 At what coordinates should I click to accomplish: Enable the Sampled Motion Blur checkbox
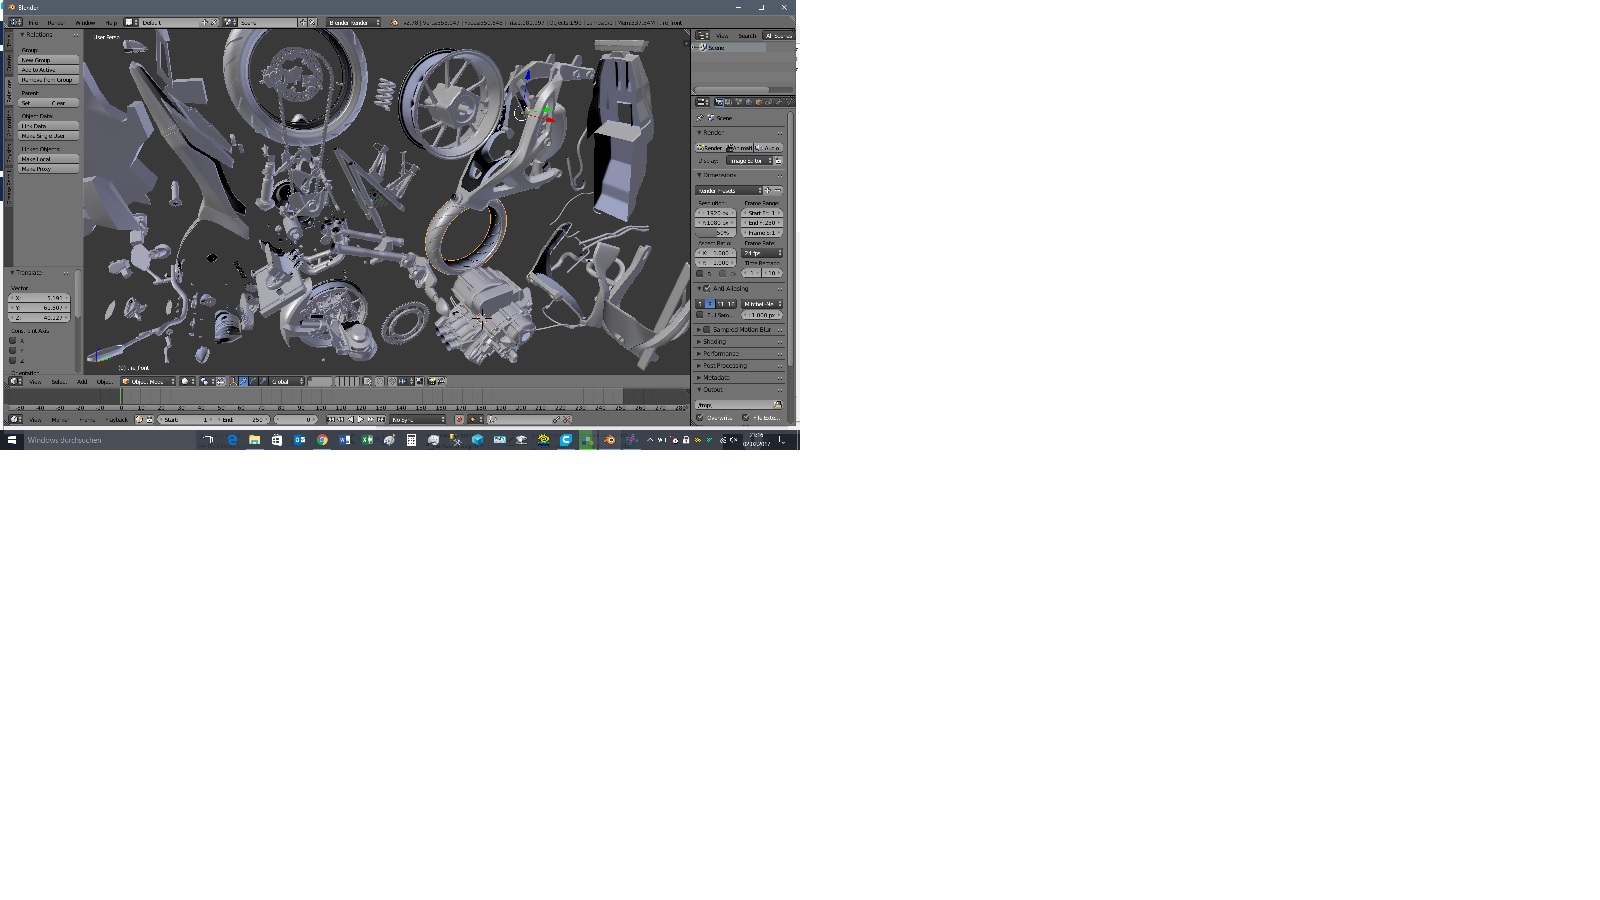707,329
